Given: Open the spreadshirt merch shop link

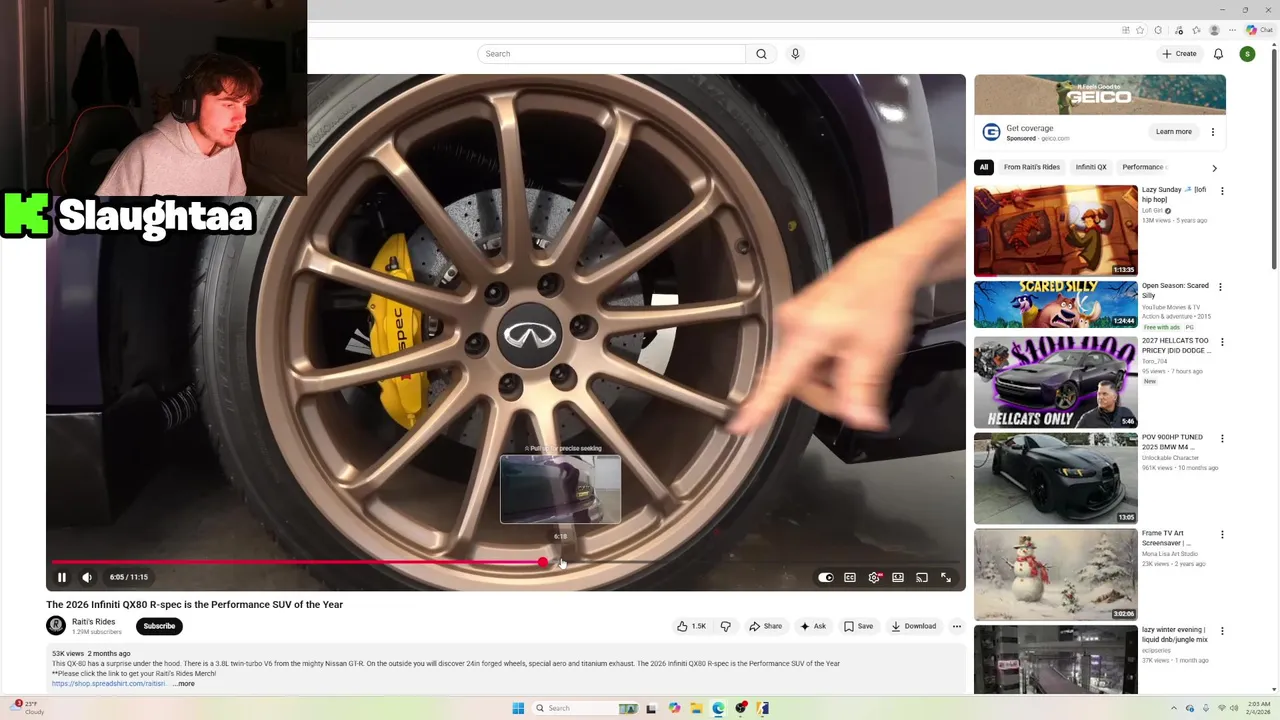Looking at the screenshot, I should [110, 683].
